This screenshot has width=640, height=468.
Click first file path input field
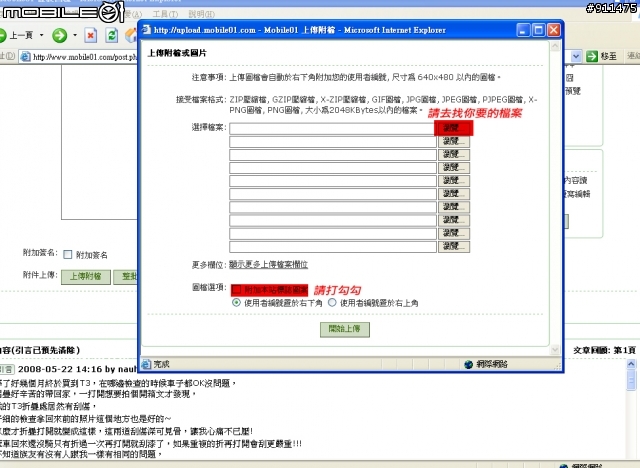click(x=331, y=129)
